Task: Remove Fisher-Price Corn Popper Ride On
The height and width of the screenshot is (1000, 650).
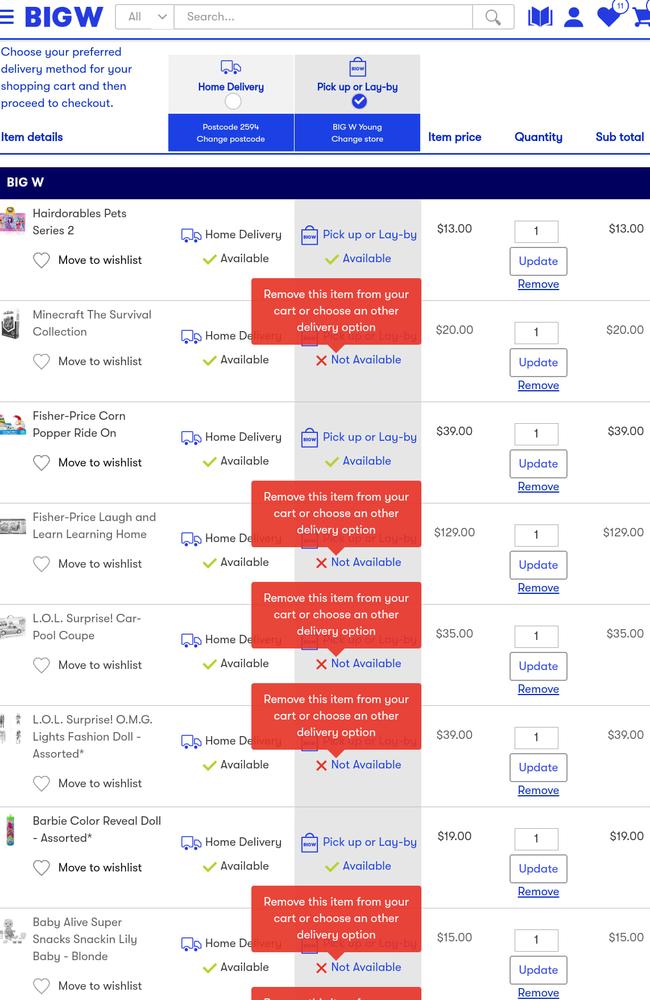Action: [538, 487]
